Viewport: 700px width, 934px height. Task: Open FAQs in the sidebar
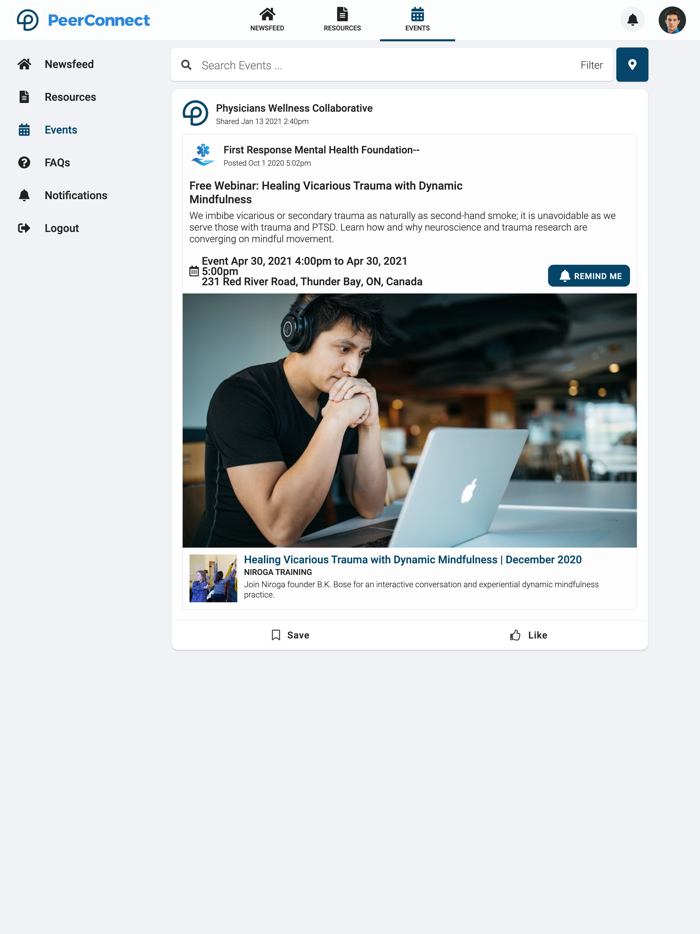click(x=57, y=163)
